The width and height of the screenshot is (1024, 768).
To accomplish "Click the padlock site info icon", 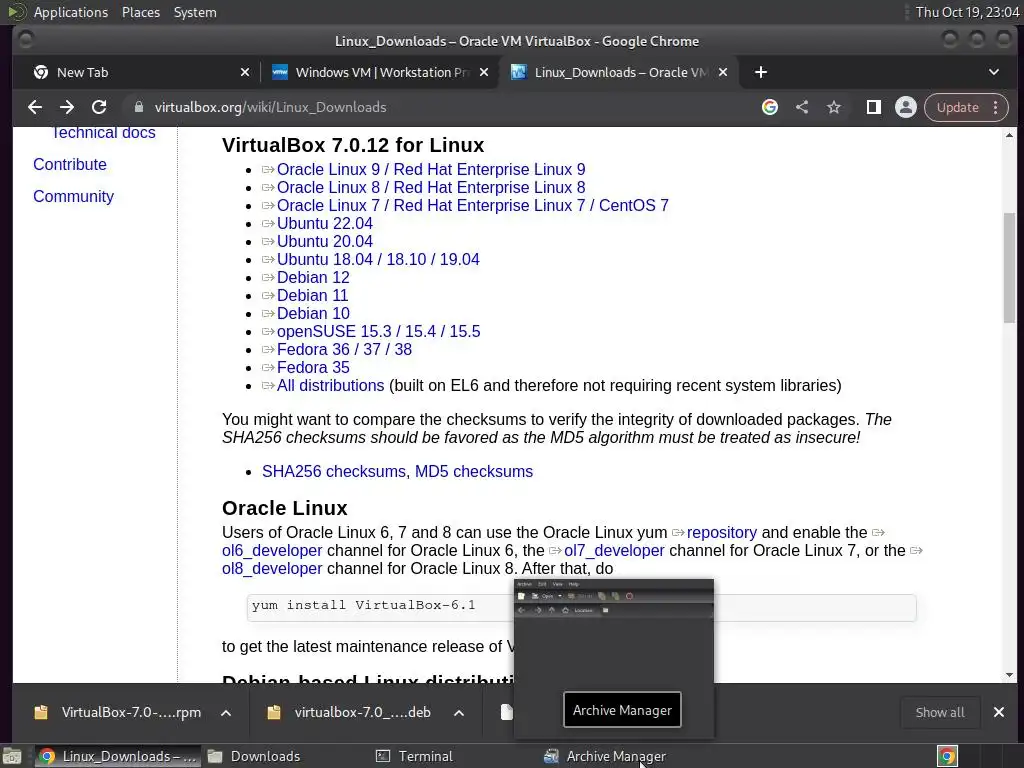I will [138, 107].
